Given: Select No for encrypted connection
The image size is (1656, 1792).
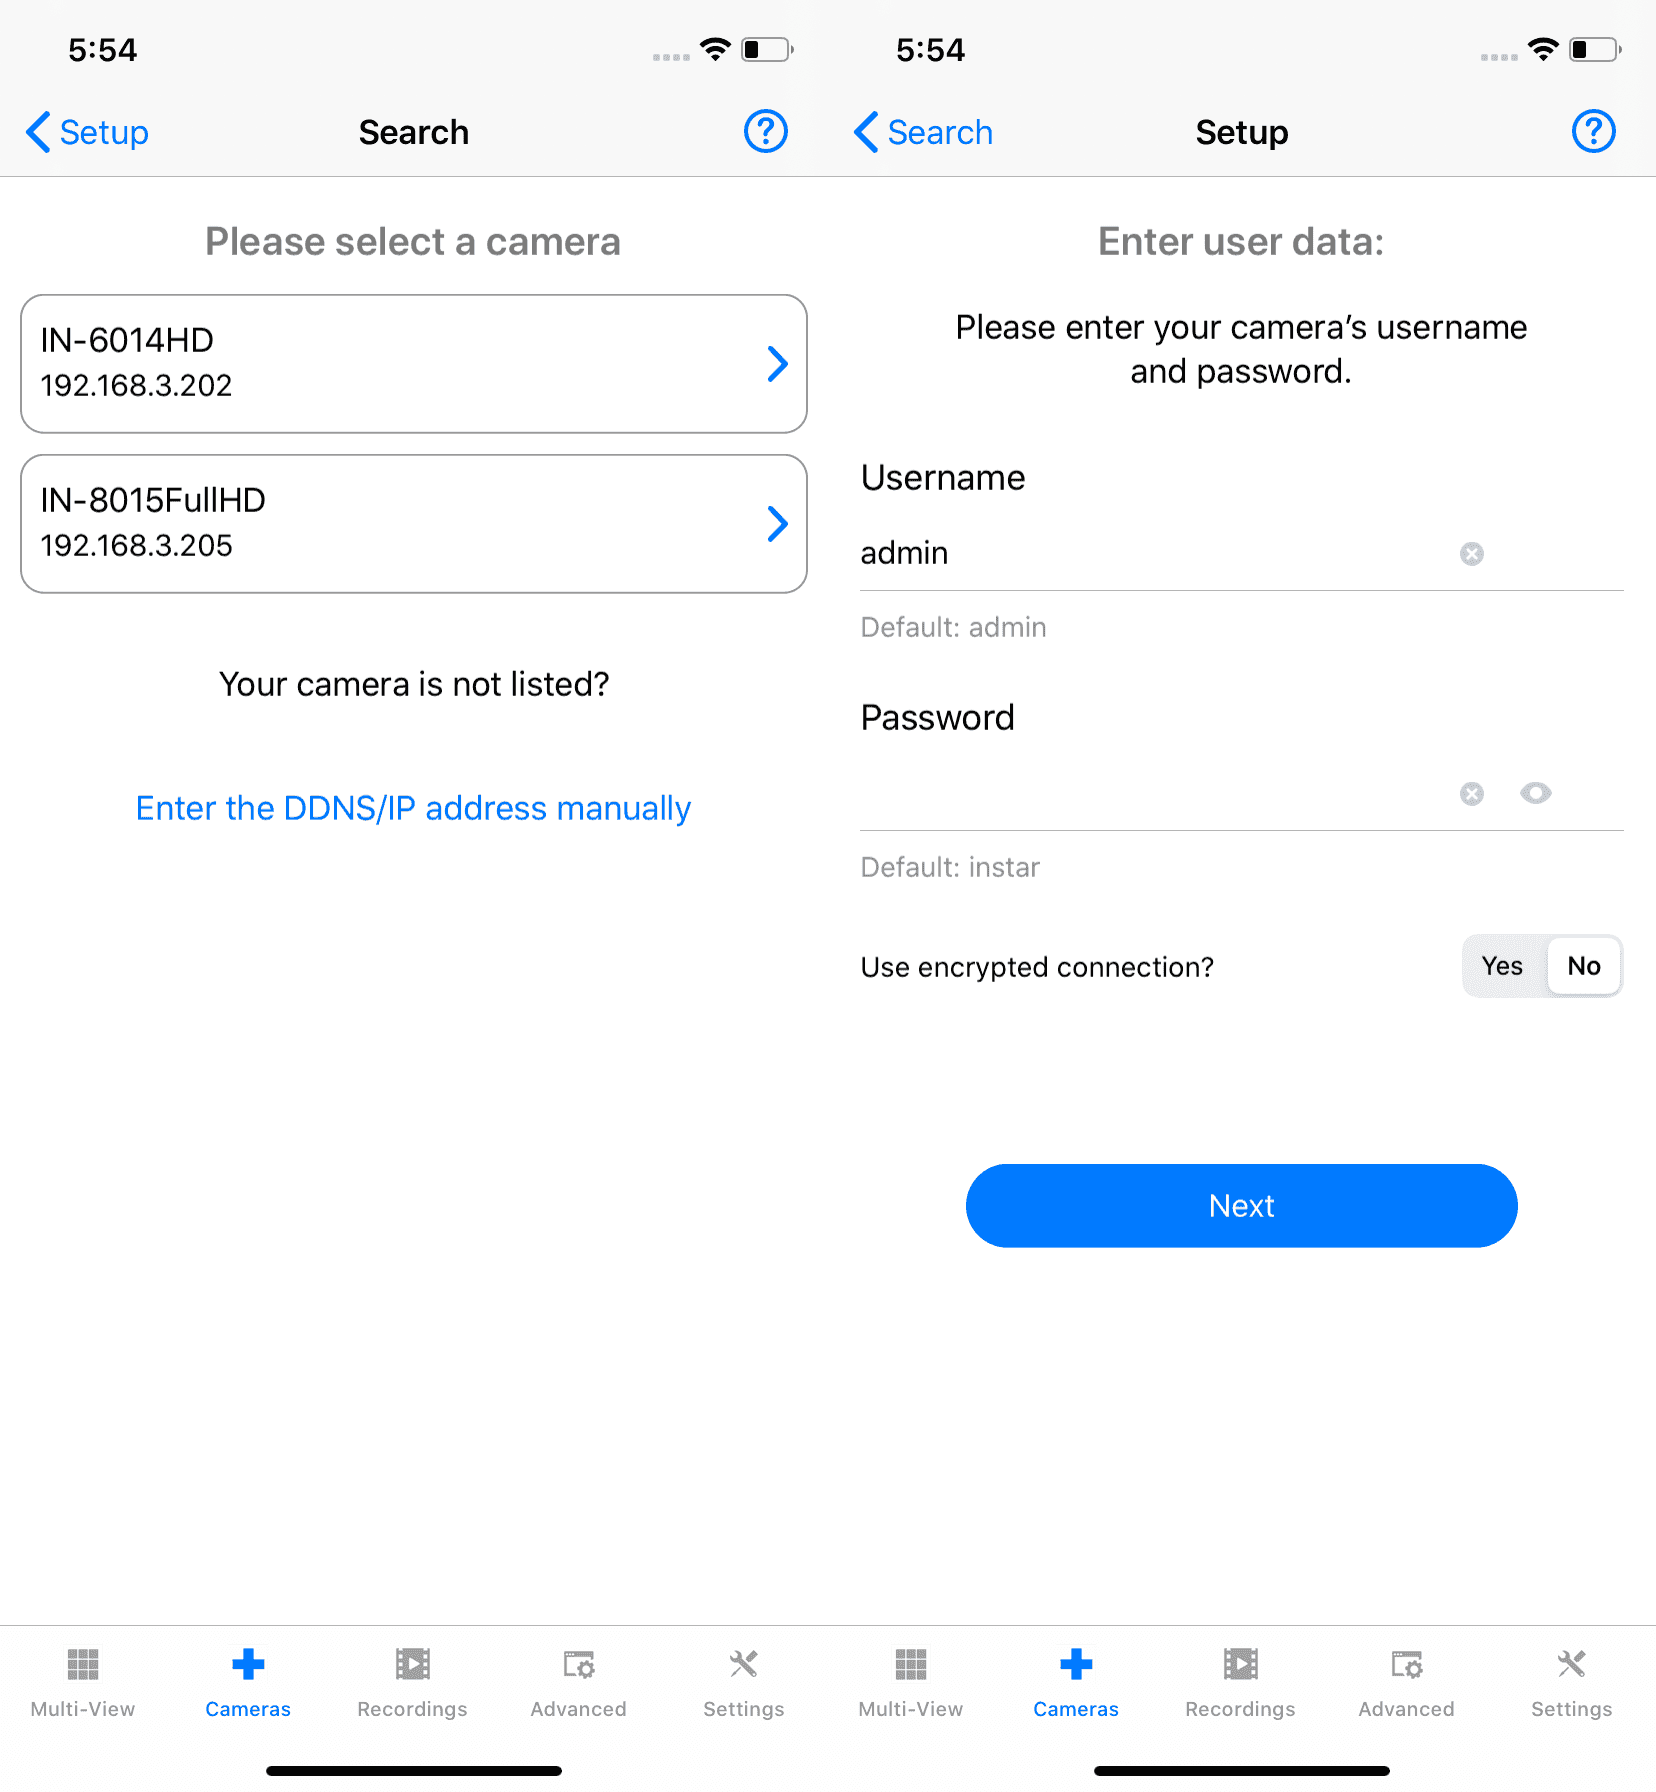Looking at the screenshot, I should point(1584,966).
